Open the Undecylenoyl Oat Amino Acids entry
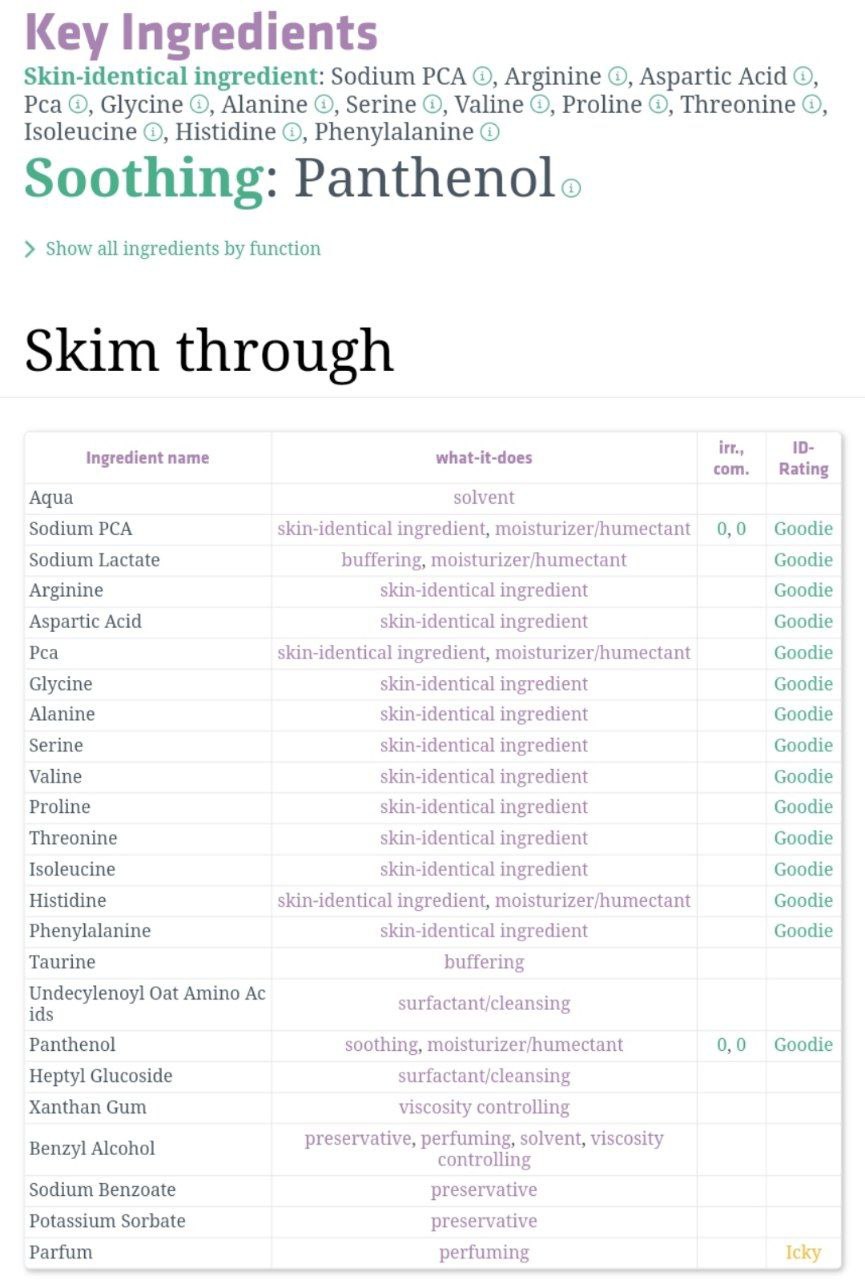The image size is (865, 1280). pyautogui.click(x=147, y=1003)
